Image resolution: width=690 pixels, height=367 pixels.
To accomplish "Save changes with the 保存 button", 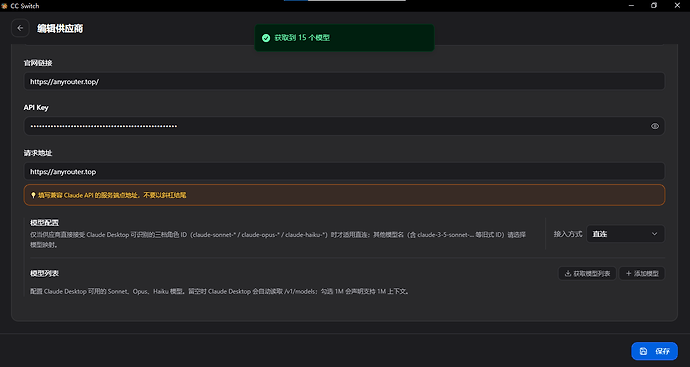I will pos(654,351).
